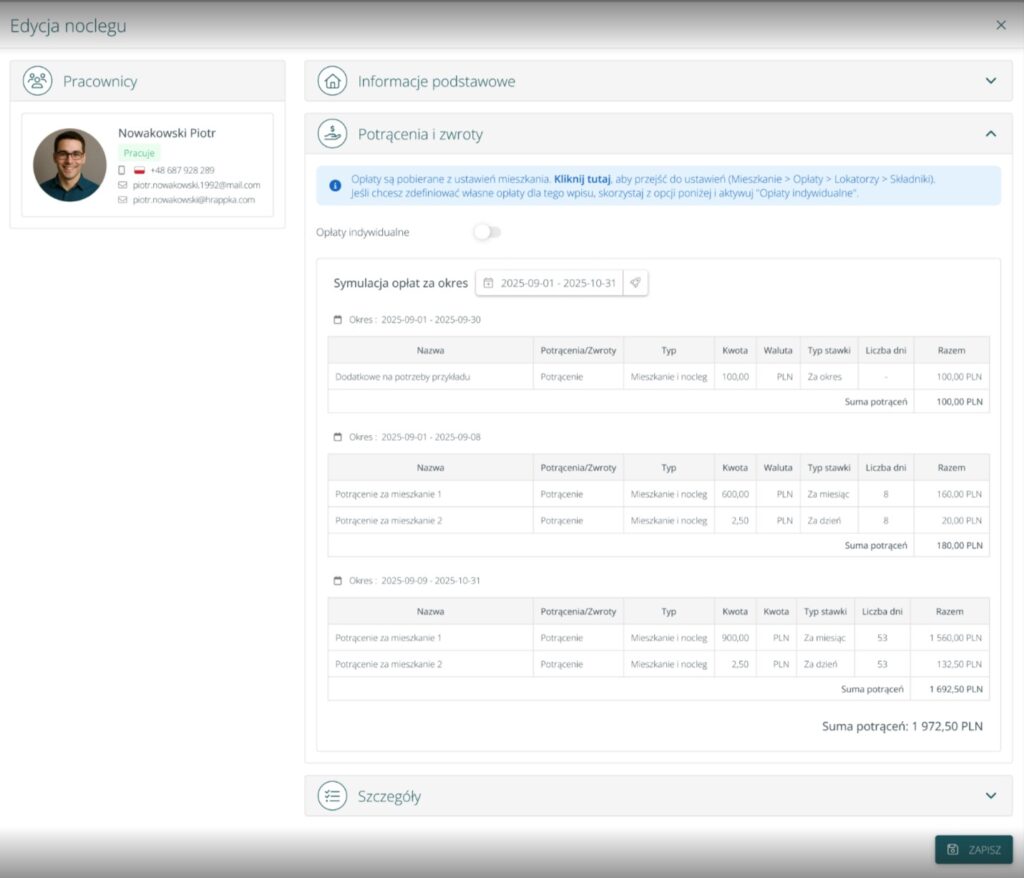Collapse the Potrącenia i zwroty section chevron
1024x878 pixels.
pyautogui.click(x=990, y=133)
